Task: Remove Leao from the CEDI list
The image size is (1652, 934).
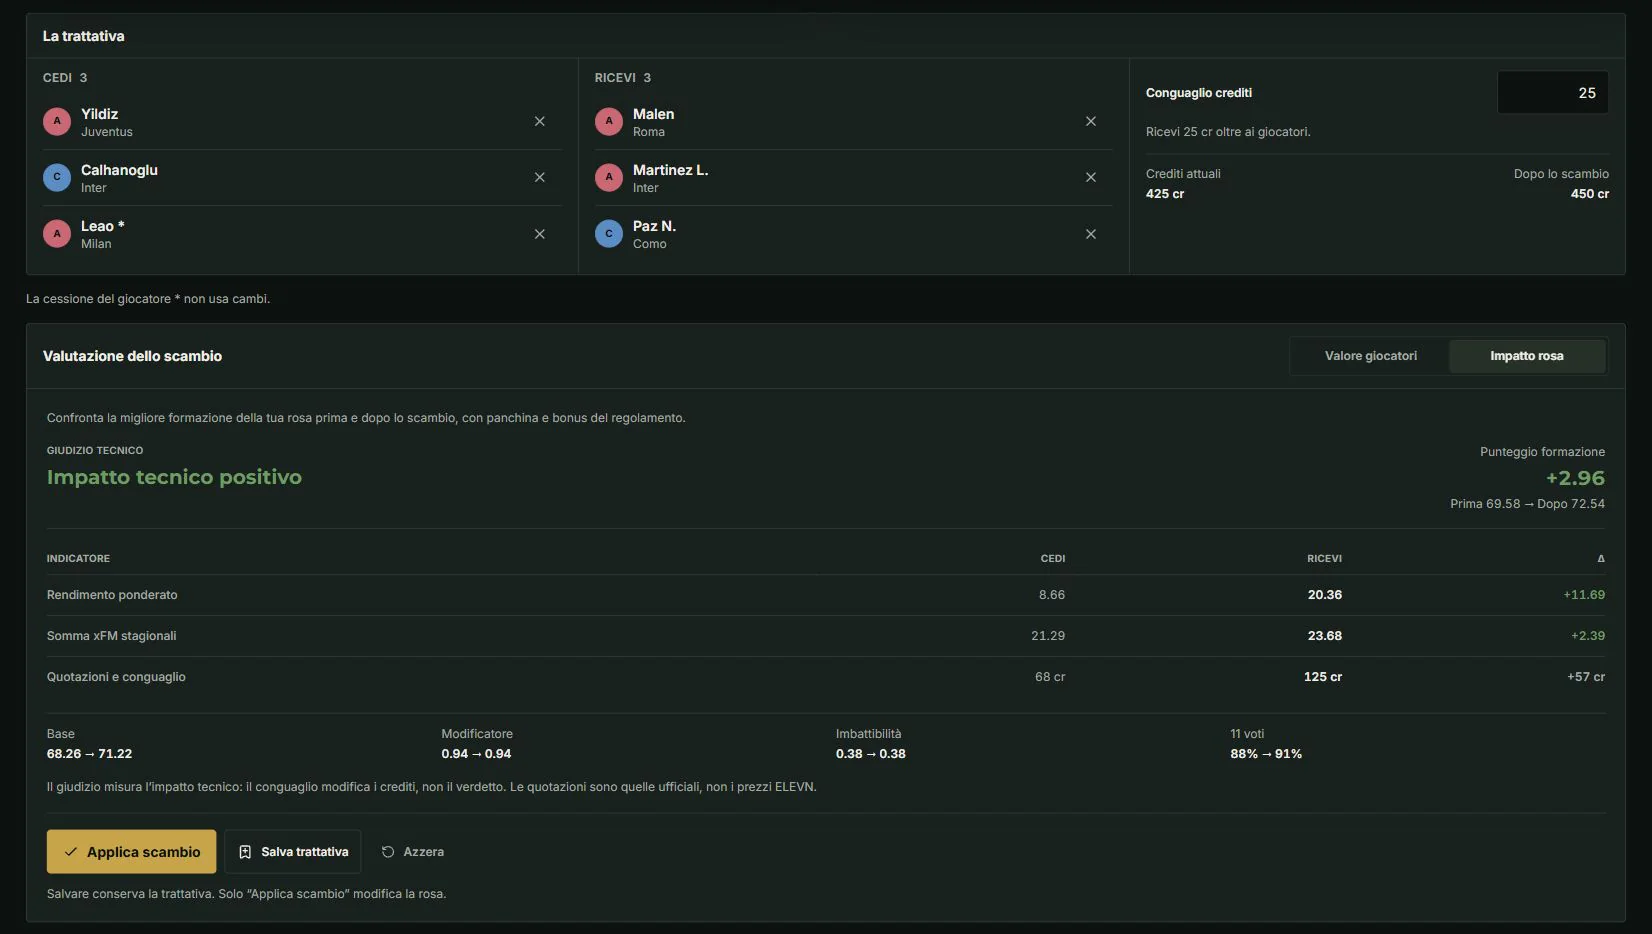Action: point(539,234)
